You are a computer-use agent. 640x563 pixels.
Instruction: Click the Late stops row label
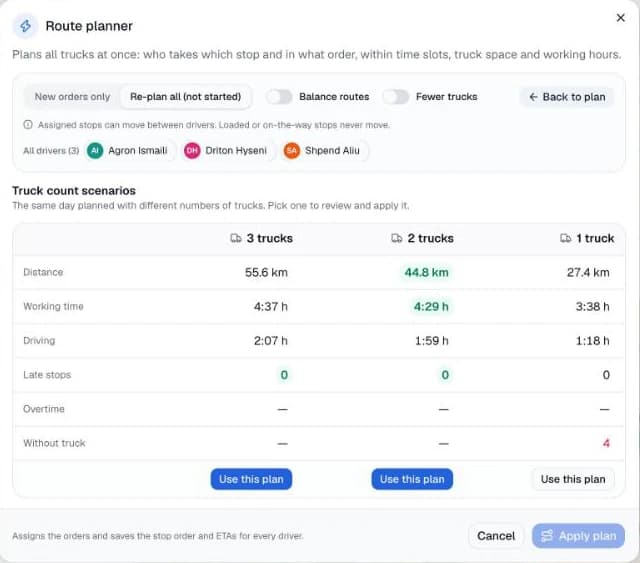click(47, 375)
